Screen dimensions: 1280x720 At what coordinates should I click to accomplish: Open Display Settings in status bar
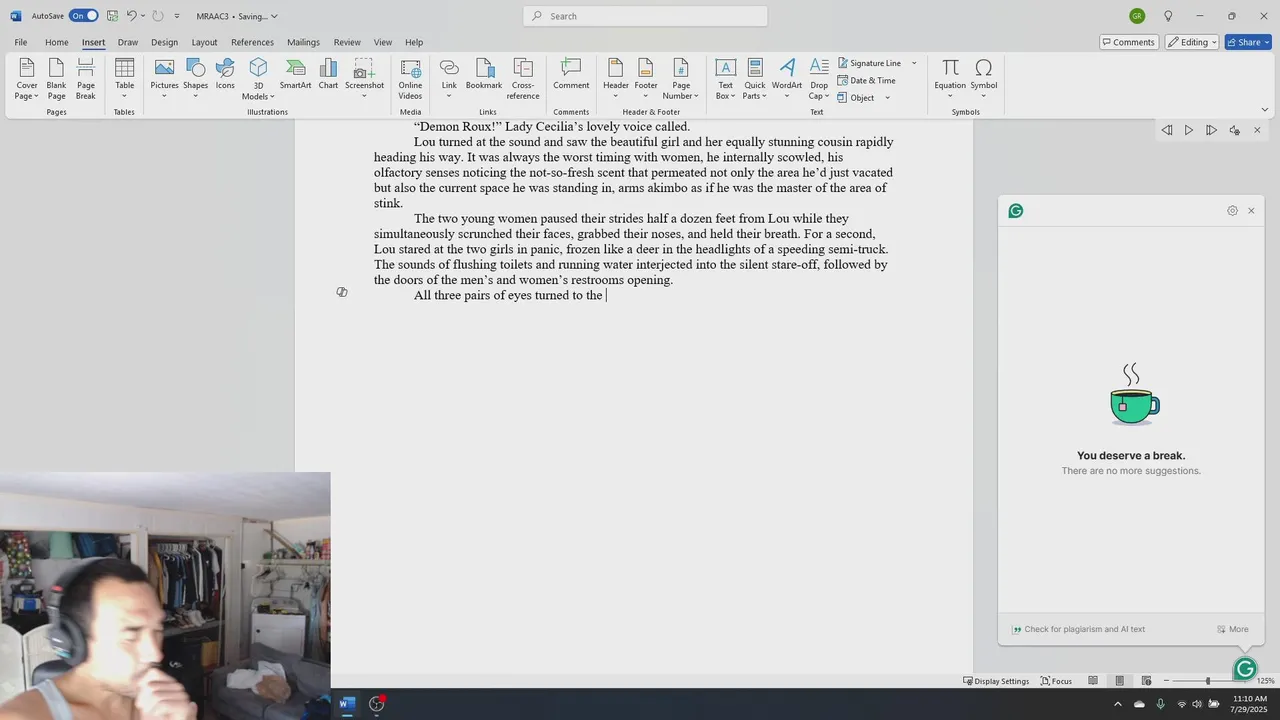tap(996, 681)
